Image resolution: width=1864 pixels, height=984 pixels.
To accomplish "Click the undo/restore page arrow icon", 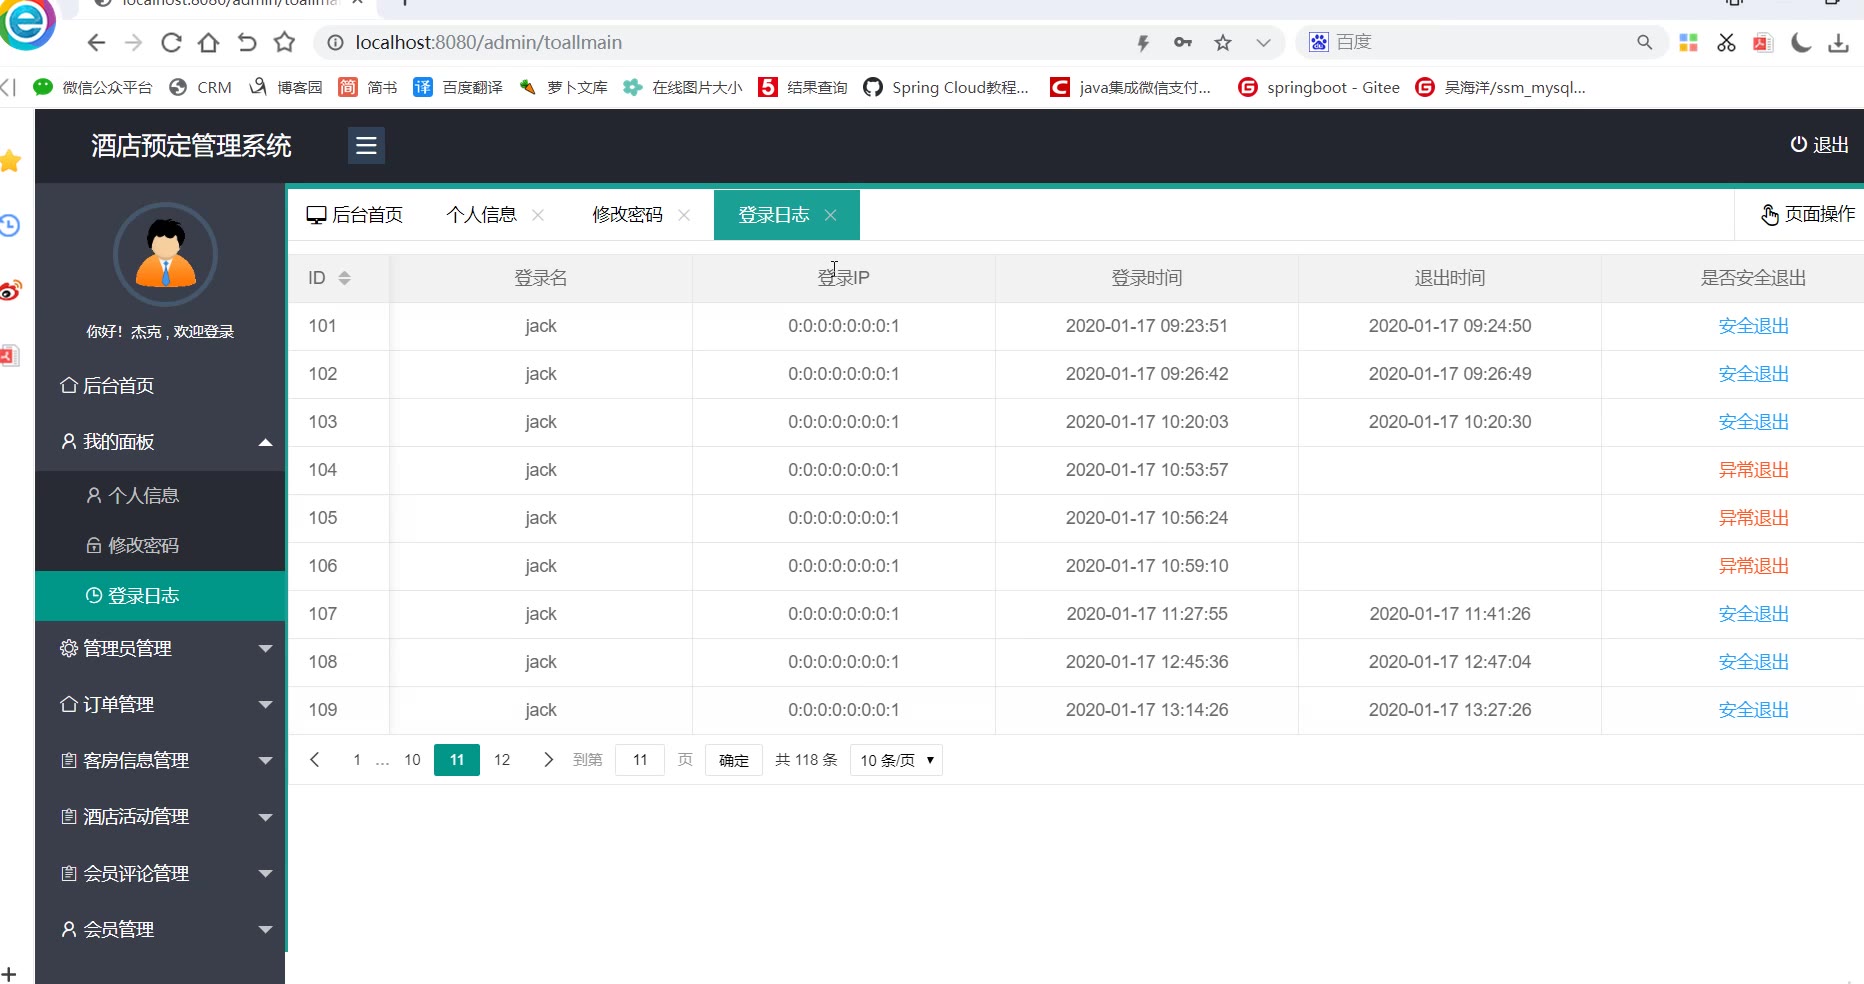I will pos(247,43).
